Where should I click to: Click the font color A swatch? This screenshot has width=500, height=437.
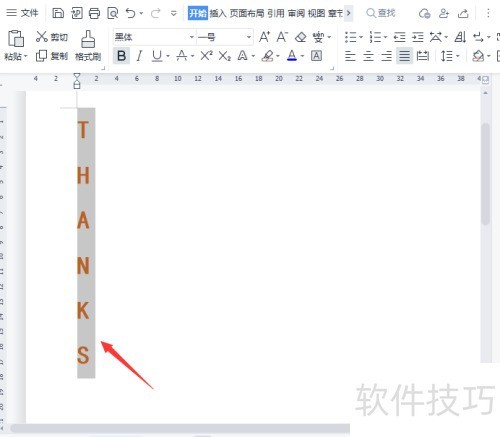click(x=292, y=56)
